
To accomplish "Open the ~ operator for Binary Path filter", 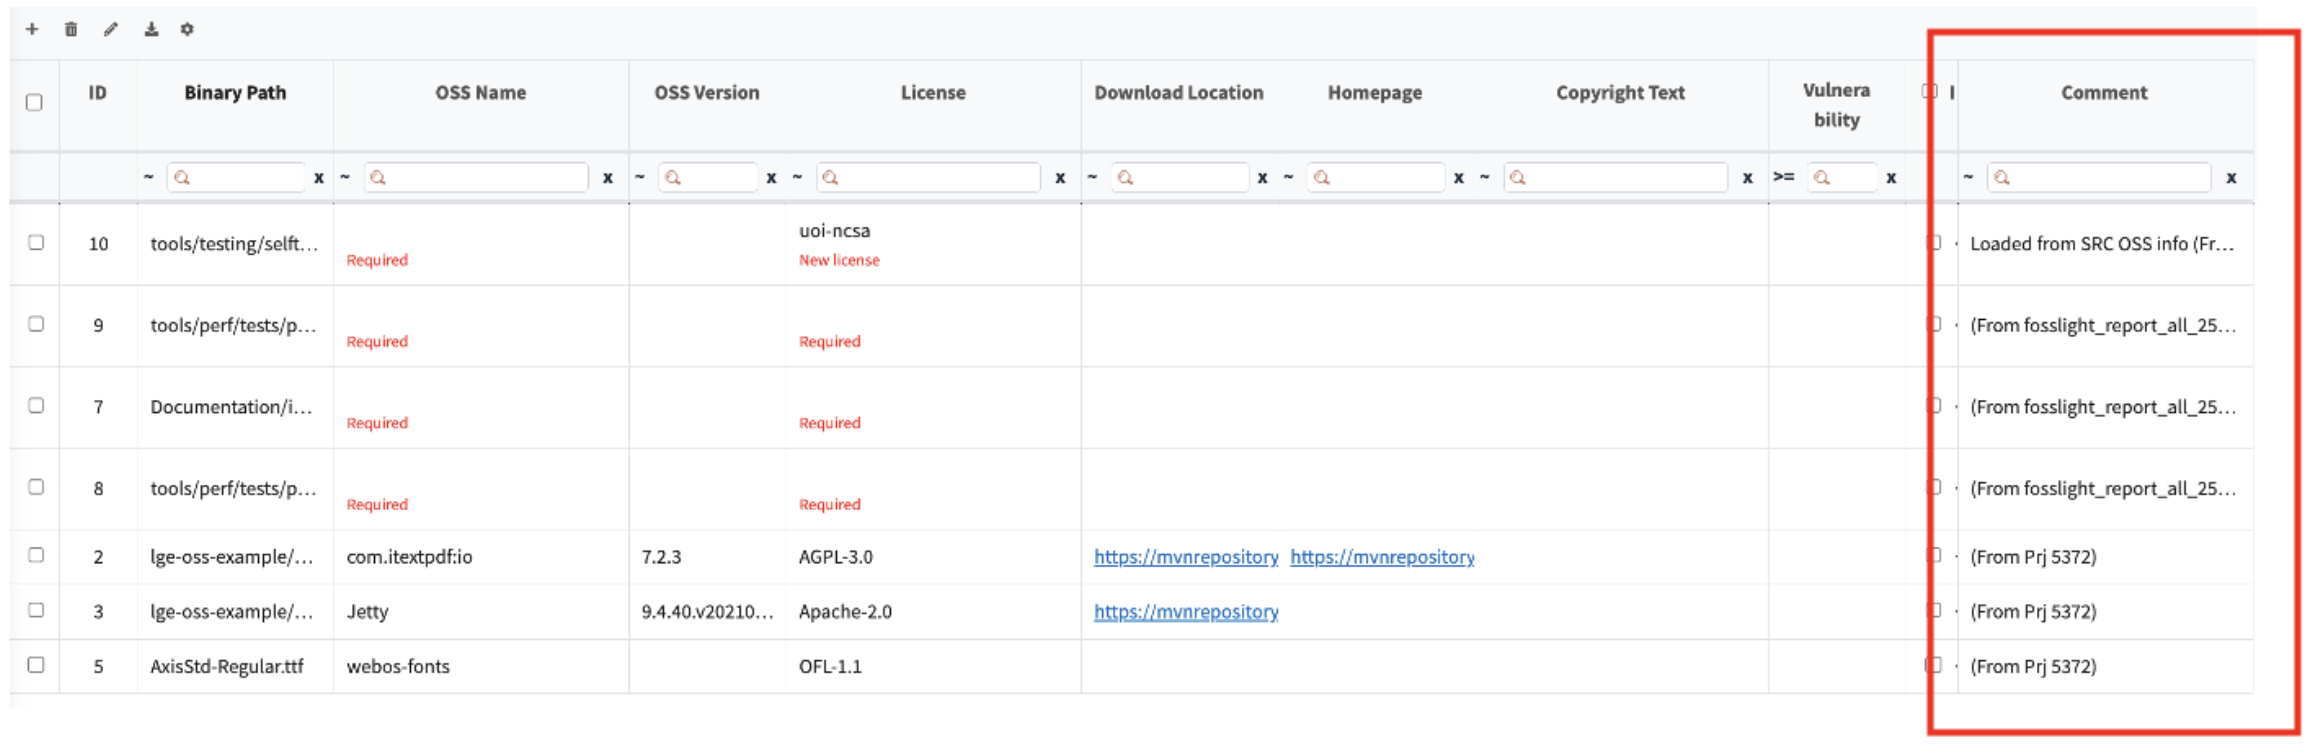I will [x=148, y=177].
